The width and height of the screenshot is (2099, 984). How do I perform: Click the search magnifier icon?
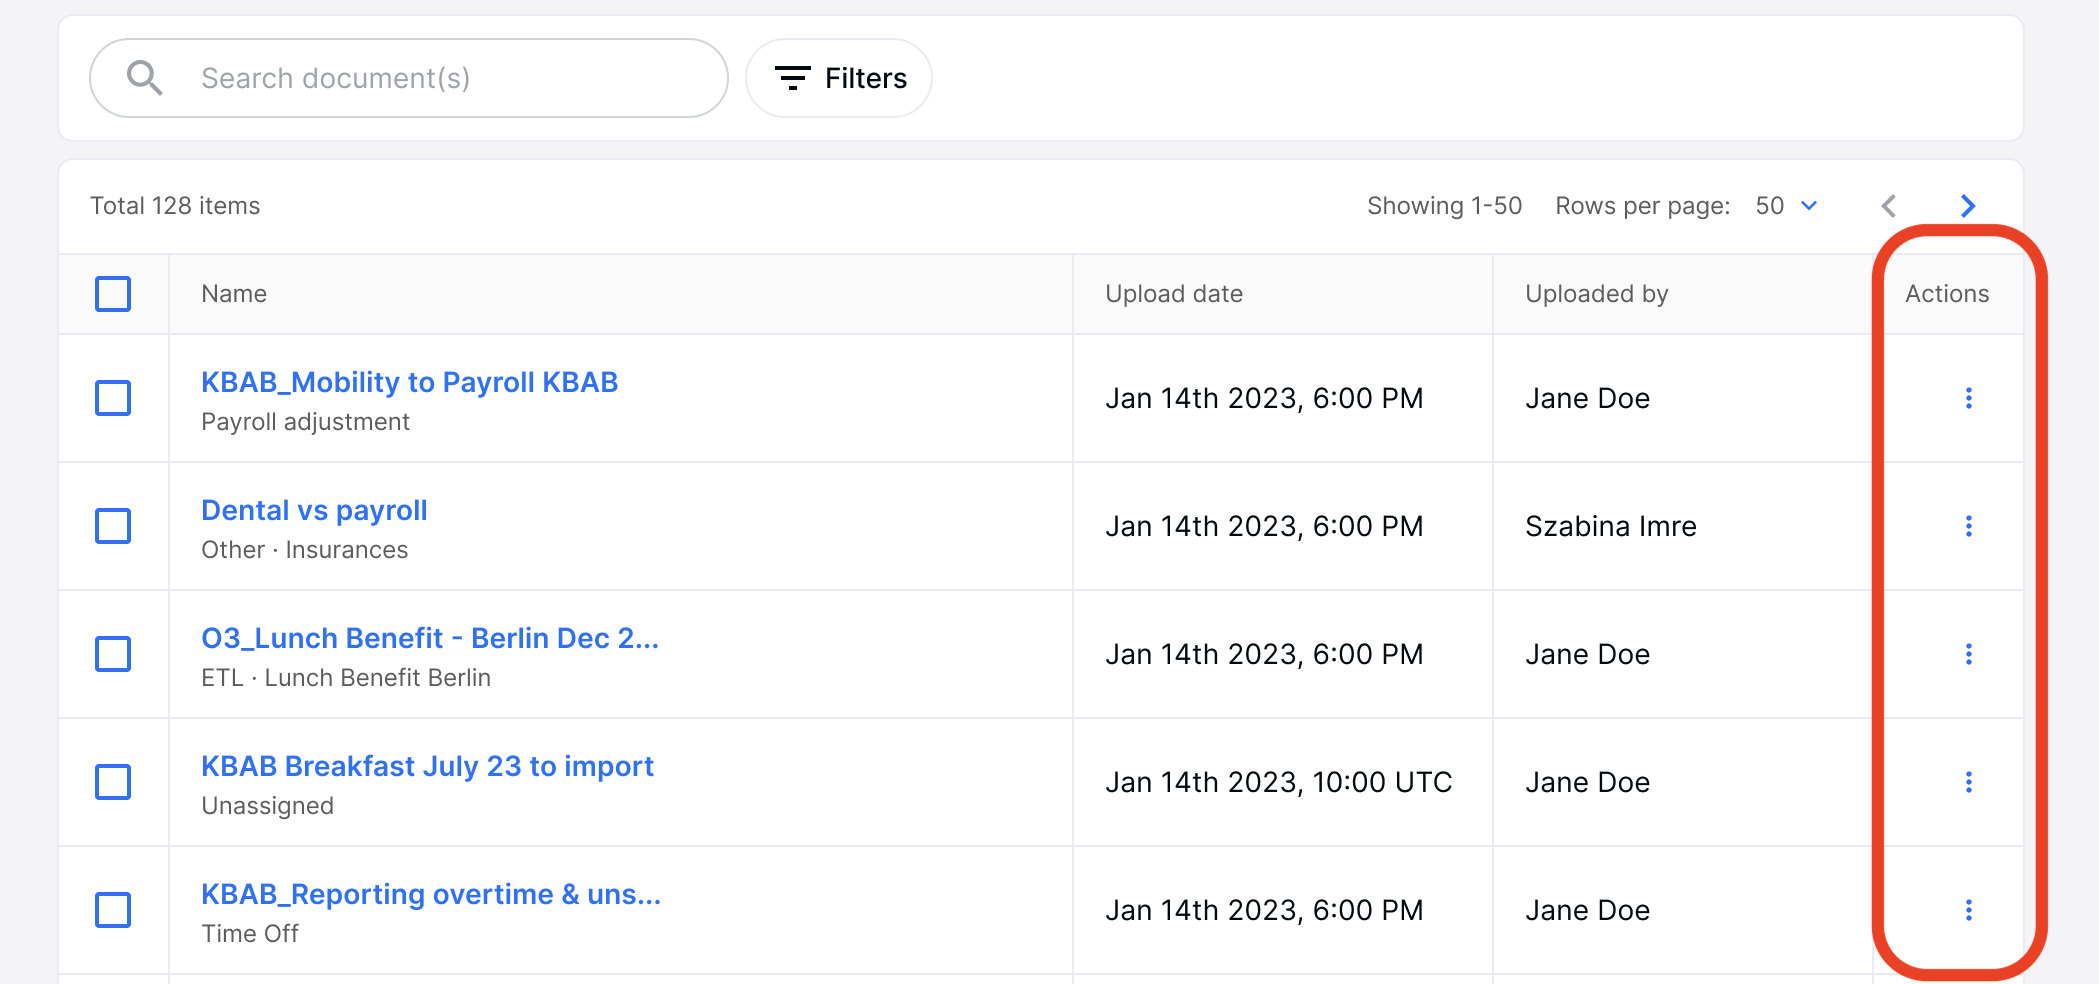tap(145, 78)
